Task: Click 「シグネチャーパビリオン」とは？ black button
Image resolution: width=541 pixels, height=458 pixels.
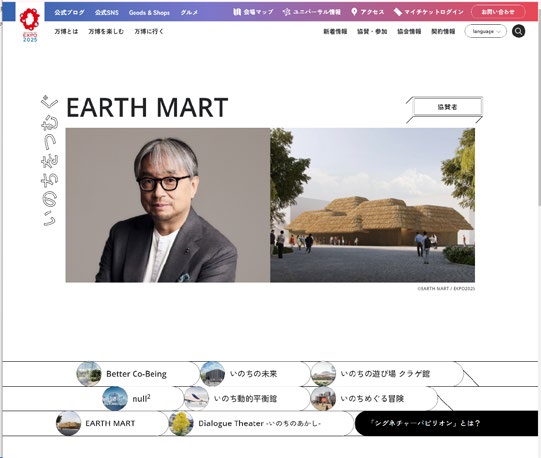Action: pos(446,423)
